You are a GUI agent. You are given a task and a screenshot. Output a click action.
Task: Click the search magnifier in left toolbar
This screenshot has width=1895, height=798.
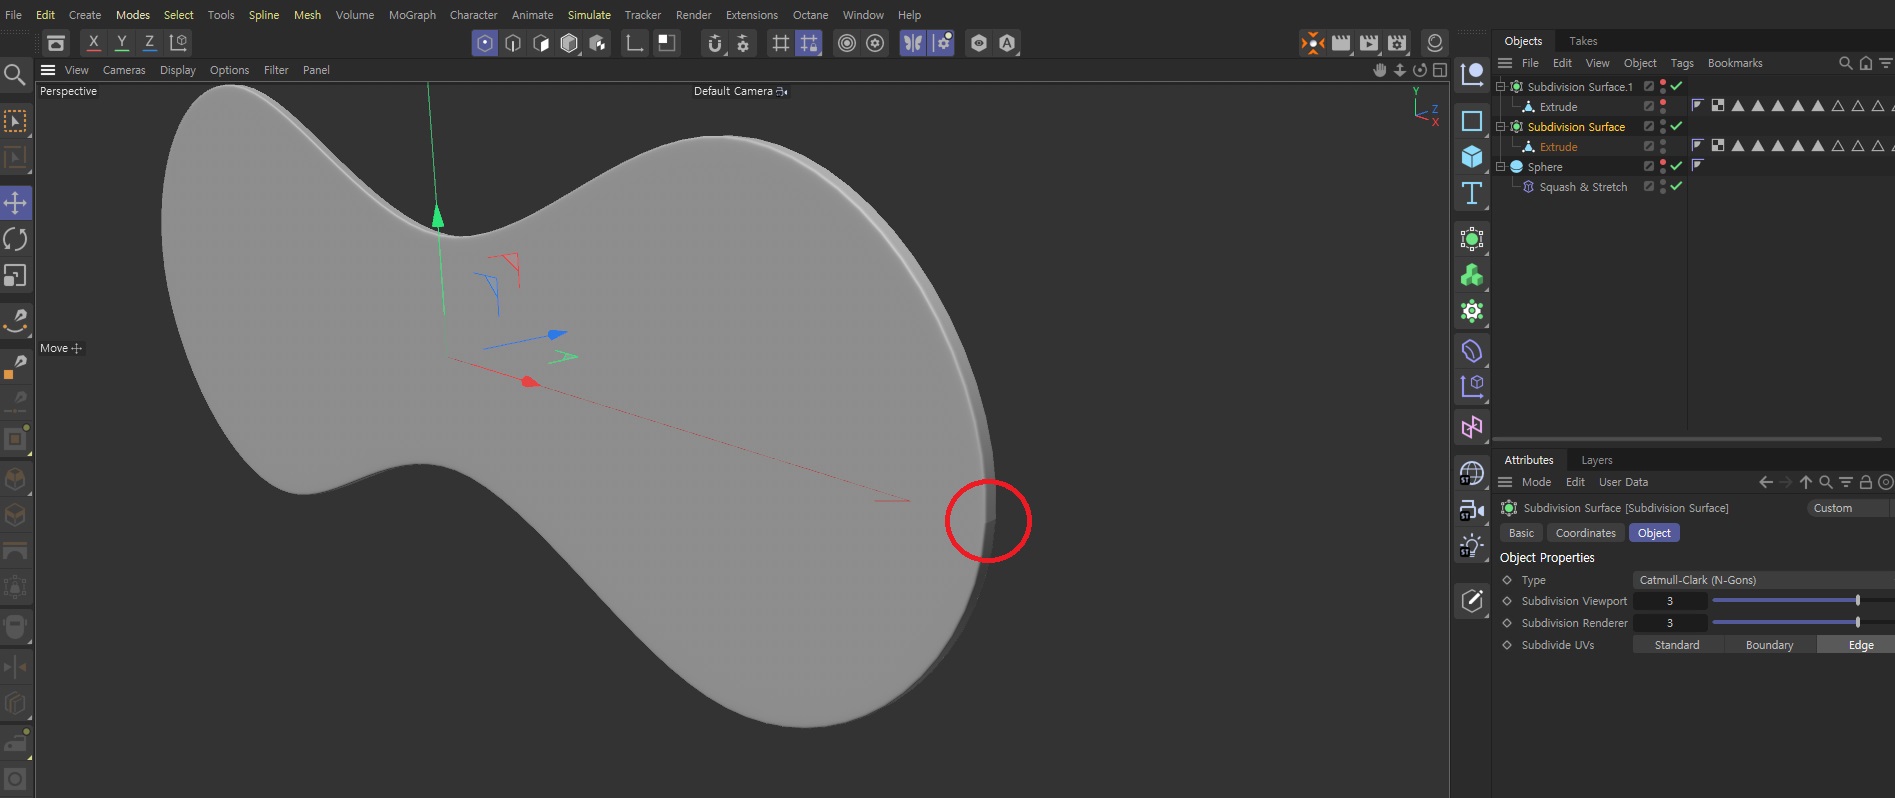(14, 74)
